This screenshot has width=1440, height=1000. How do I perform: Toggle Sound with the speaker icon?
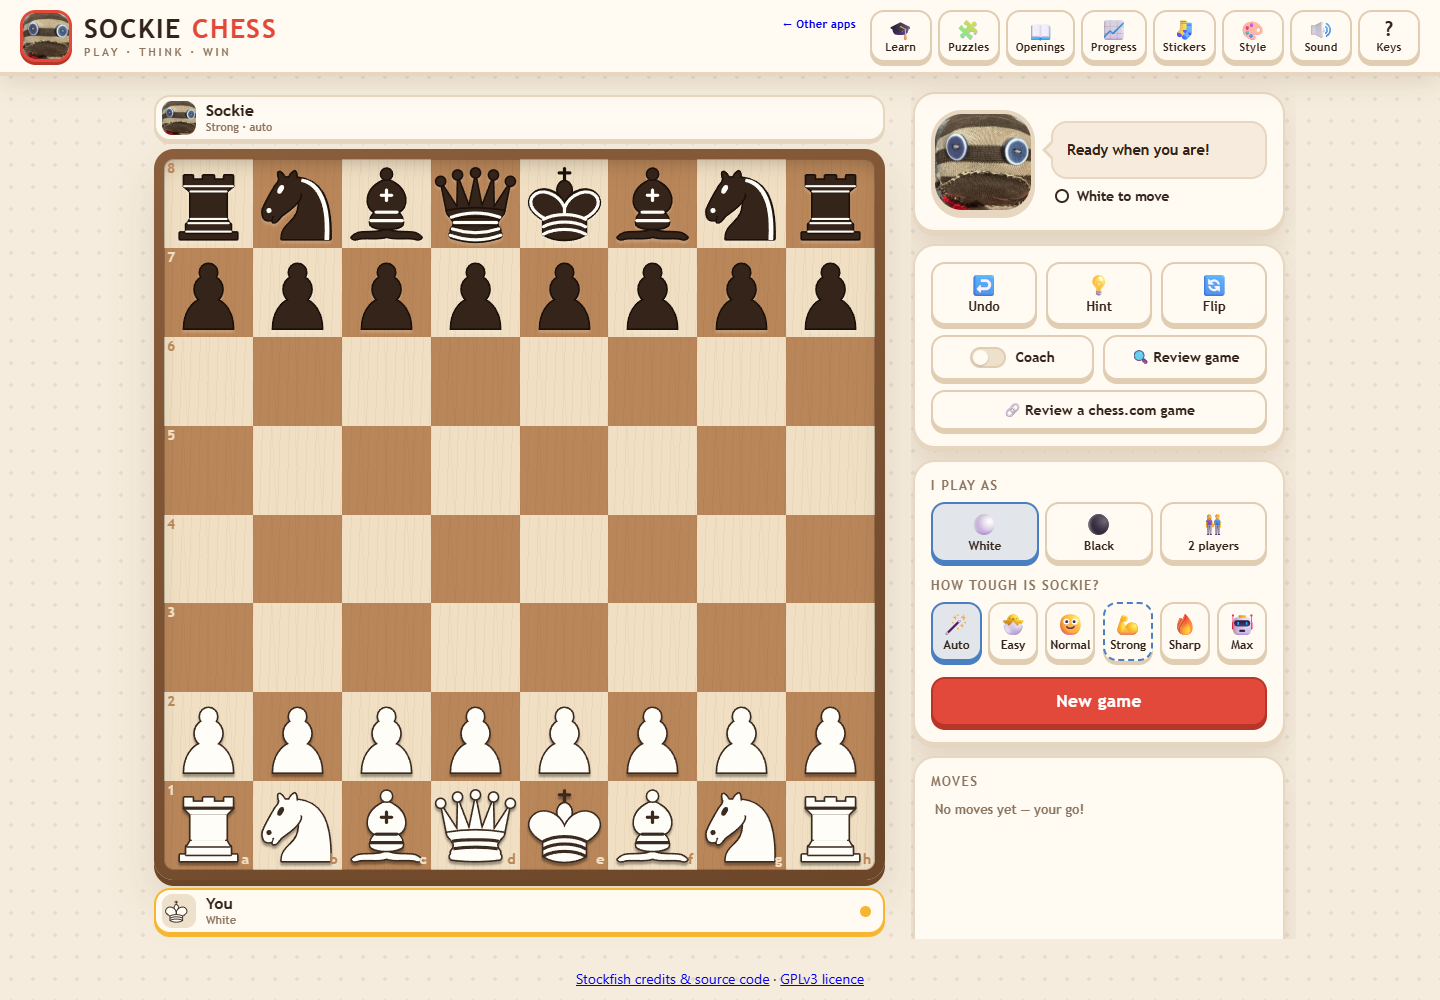click(x=1321, y=38)
